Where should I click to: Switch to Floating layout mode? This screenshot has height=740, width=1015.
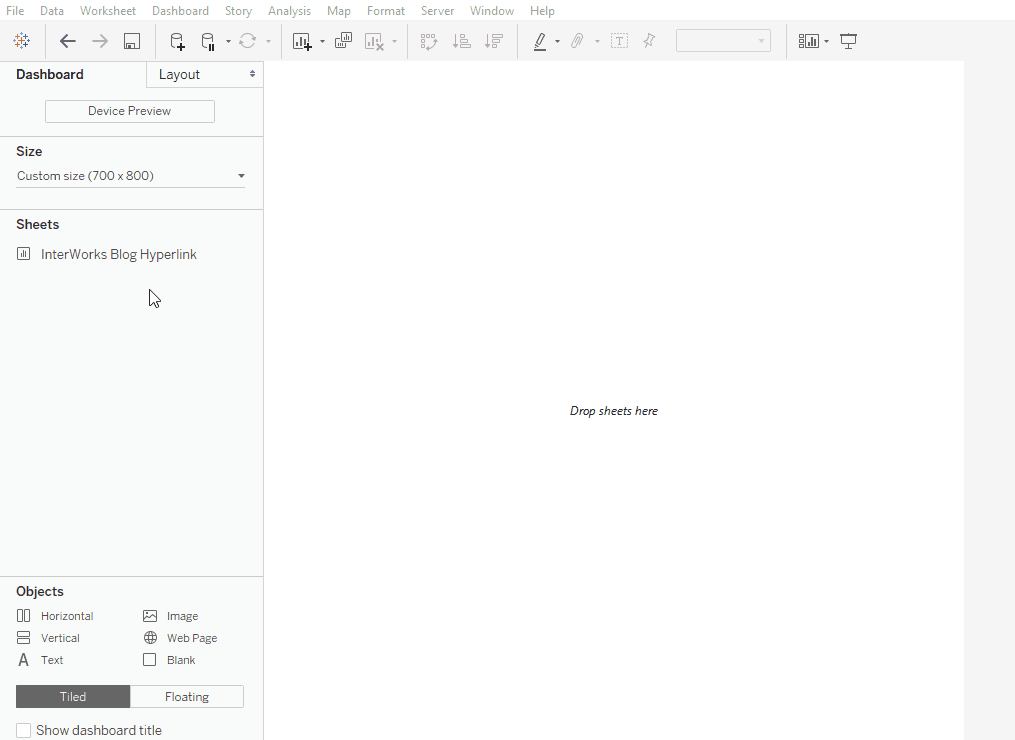point(187,697)
